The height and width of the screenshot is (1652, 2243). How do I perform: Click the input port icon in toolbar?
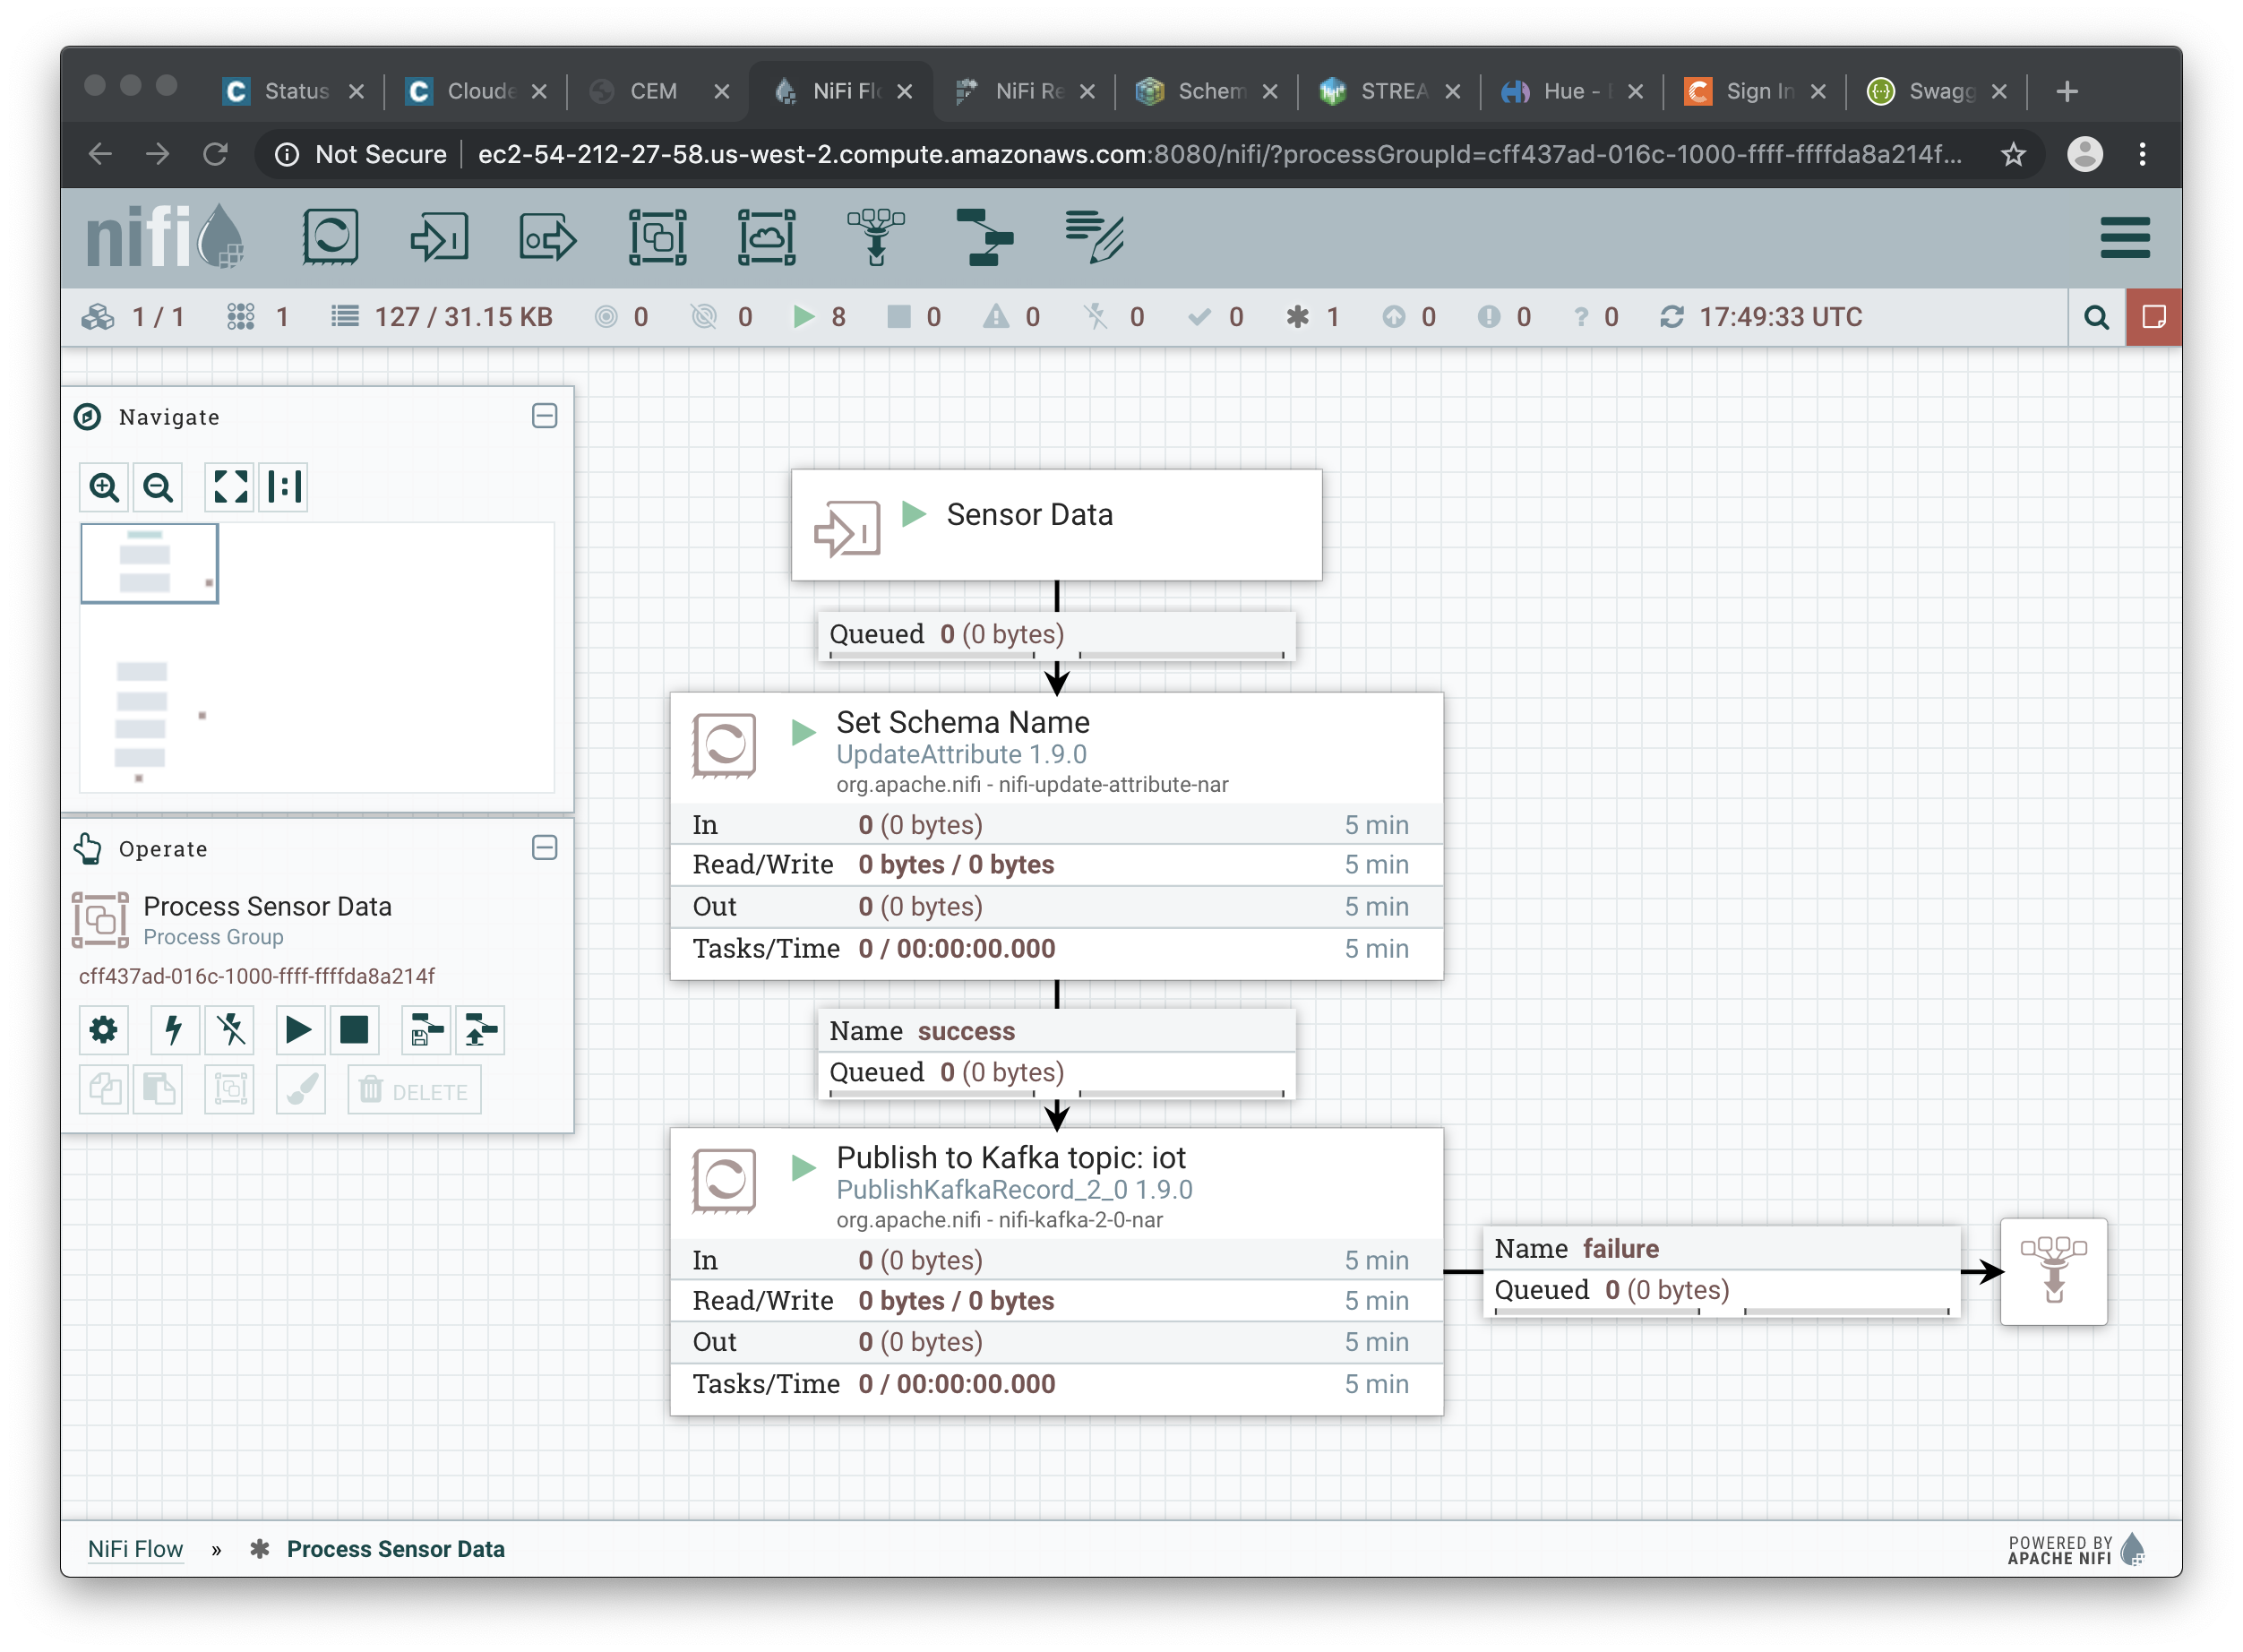(441, 238)
